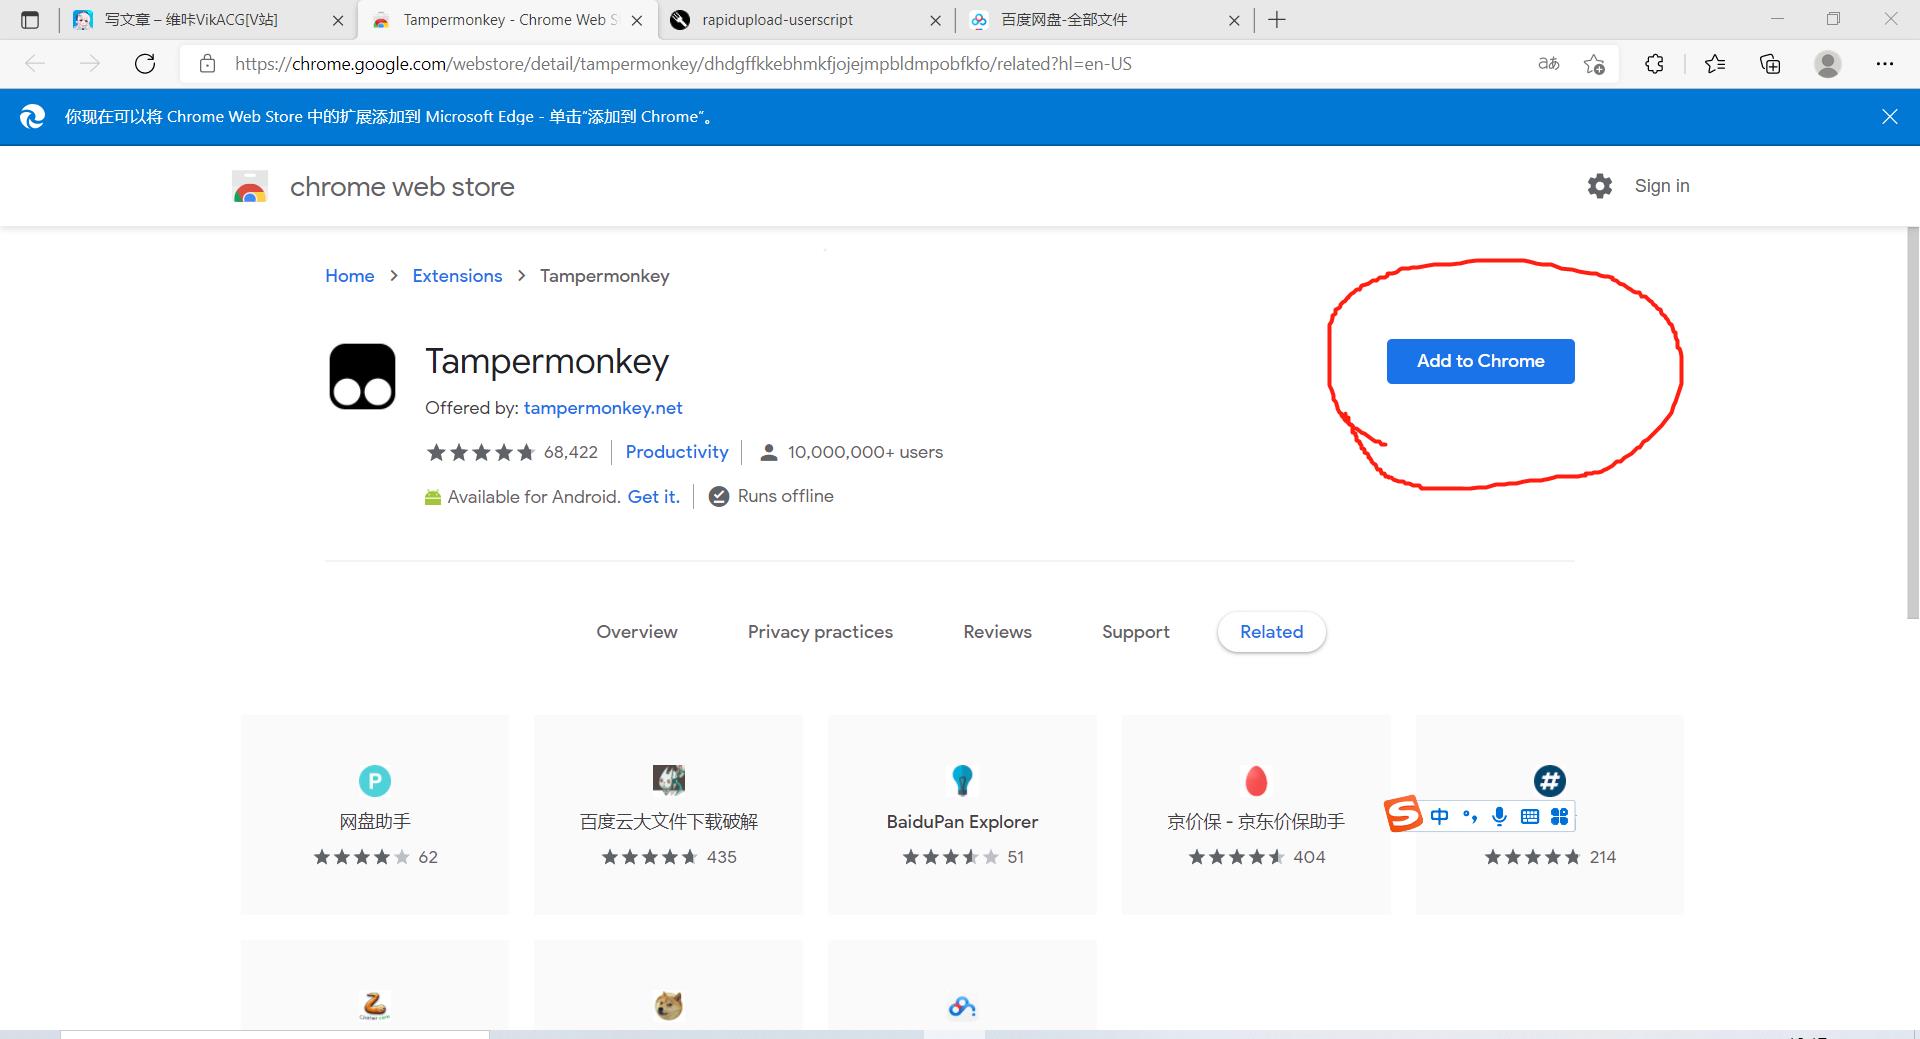The image size is (1920, 1039).
Task: Click the Add to Chrome button
Action: (x=1480, y=361)
